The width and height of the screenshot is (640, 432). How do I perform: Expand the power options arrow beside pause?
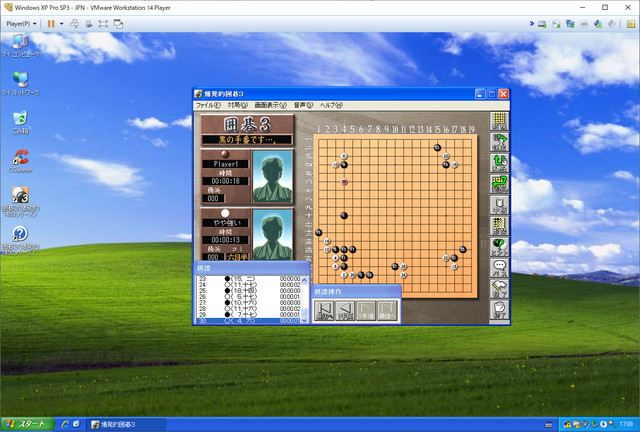[x=62, y=24]
